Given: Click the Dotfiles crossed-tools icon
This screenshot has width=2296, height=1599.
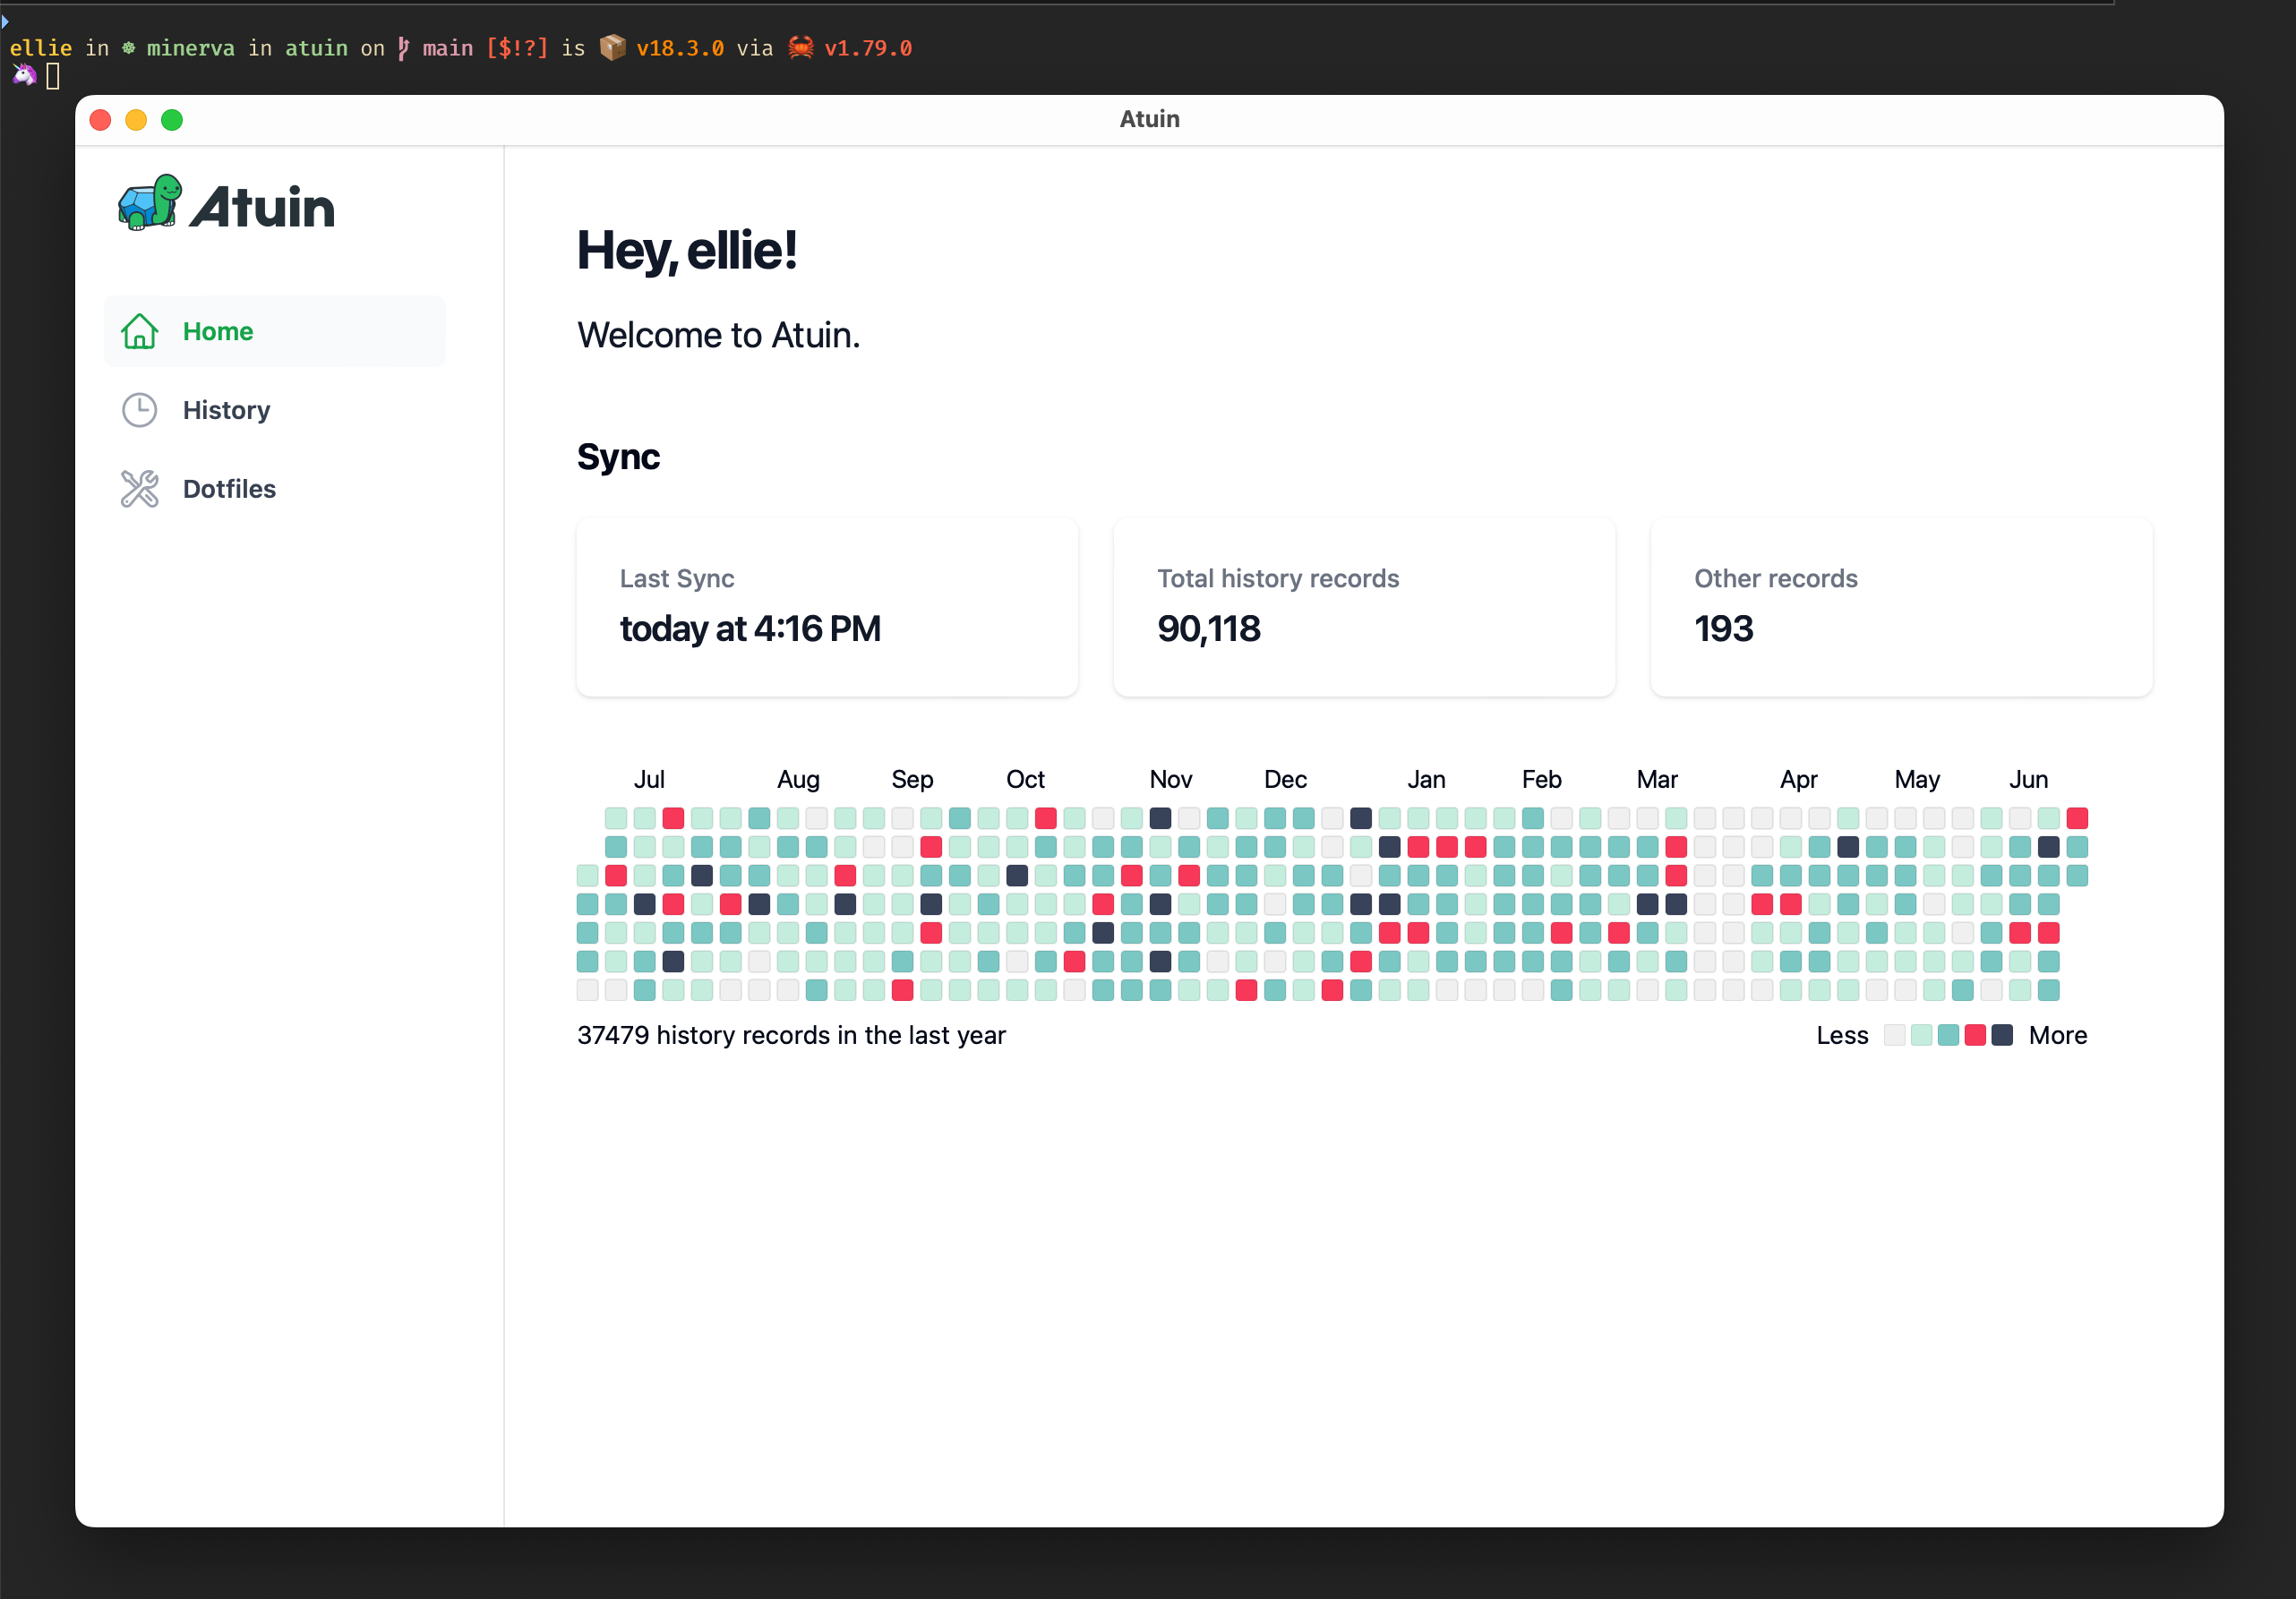Looking at the screenshot, I should (139, 488).
